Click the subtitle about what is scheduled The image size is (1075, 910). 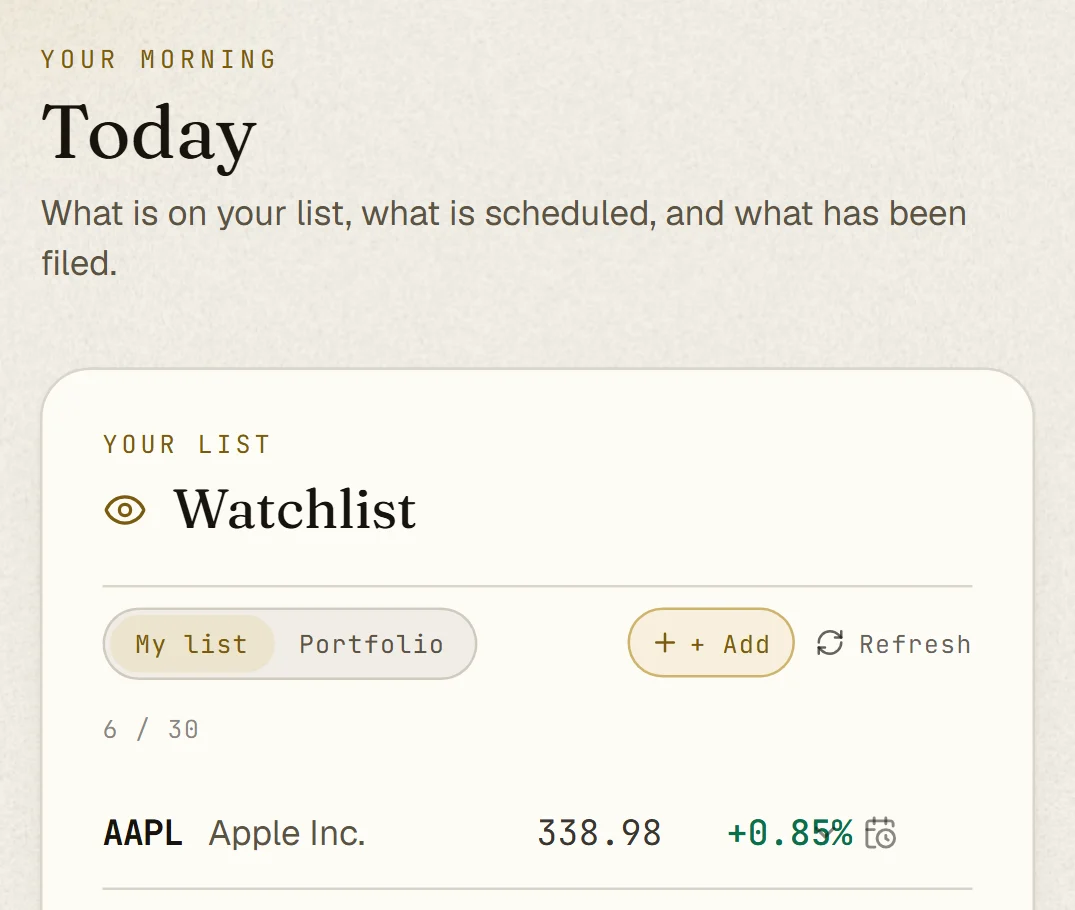pos(504,238)
